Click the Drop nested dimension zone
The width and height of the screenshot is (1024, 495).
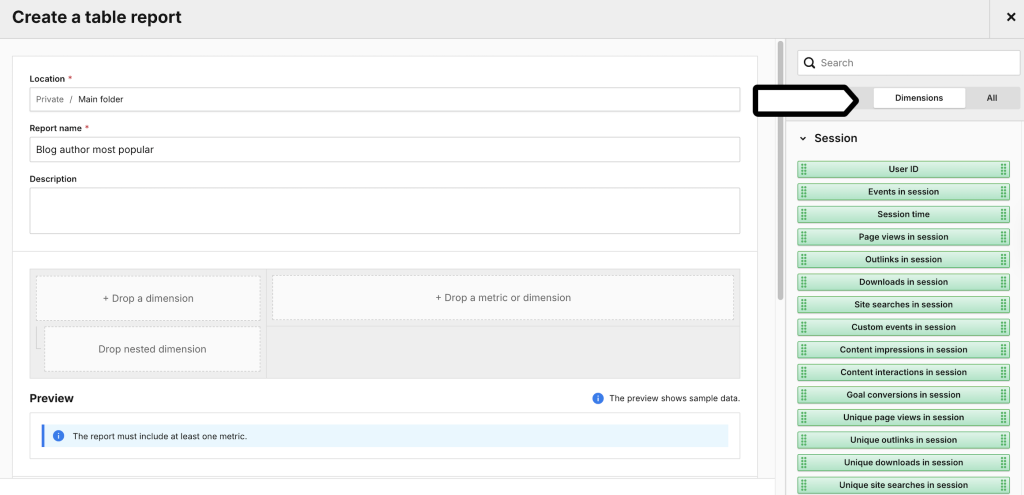tap(152, 349)
